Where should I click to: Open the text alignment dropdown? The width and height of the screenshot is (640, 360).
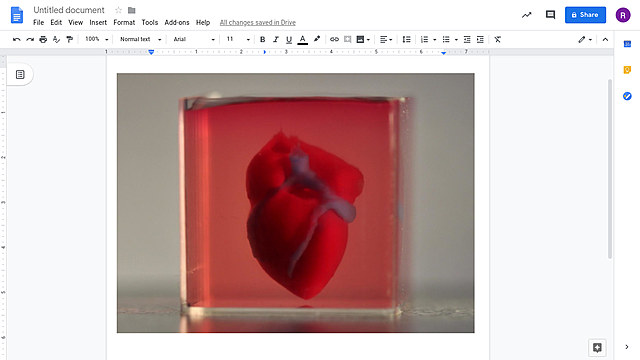pos(386,39)
